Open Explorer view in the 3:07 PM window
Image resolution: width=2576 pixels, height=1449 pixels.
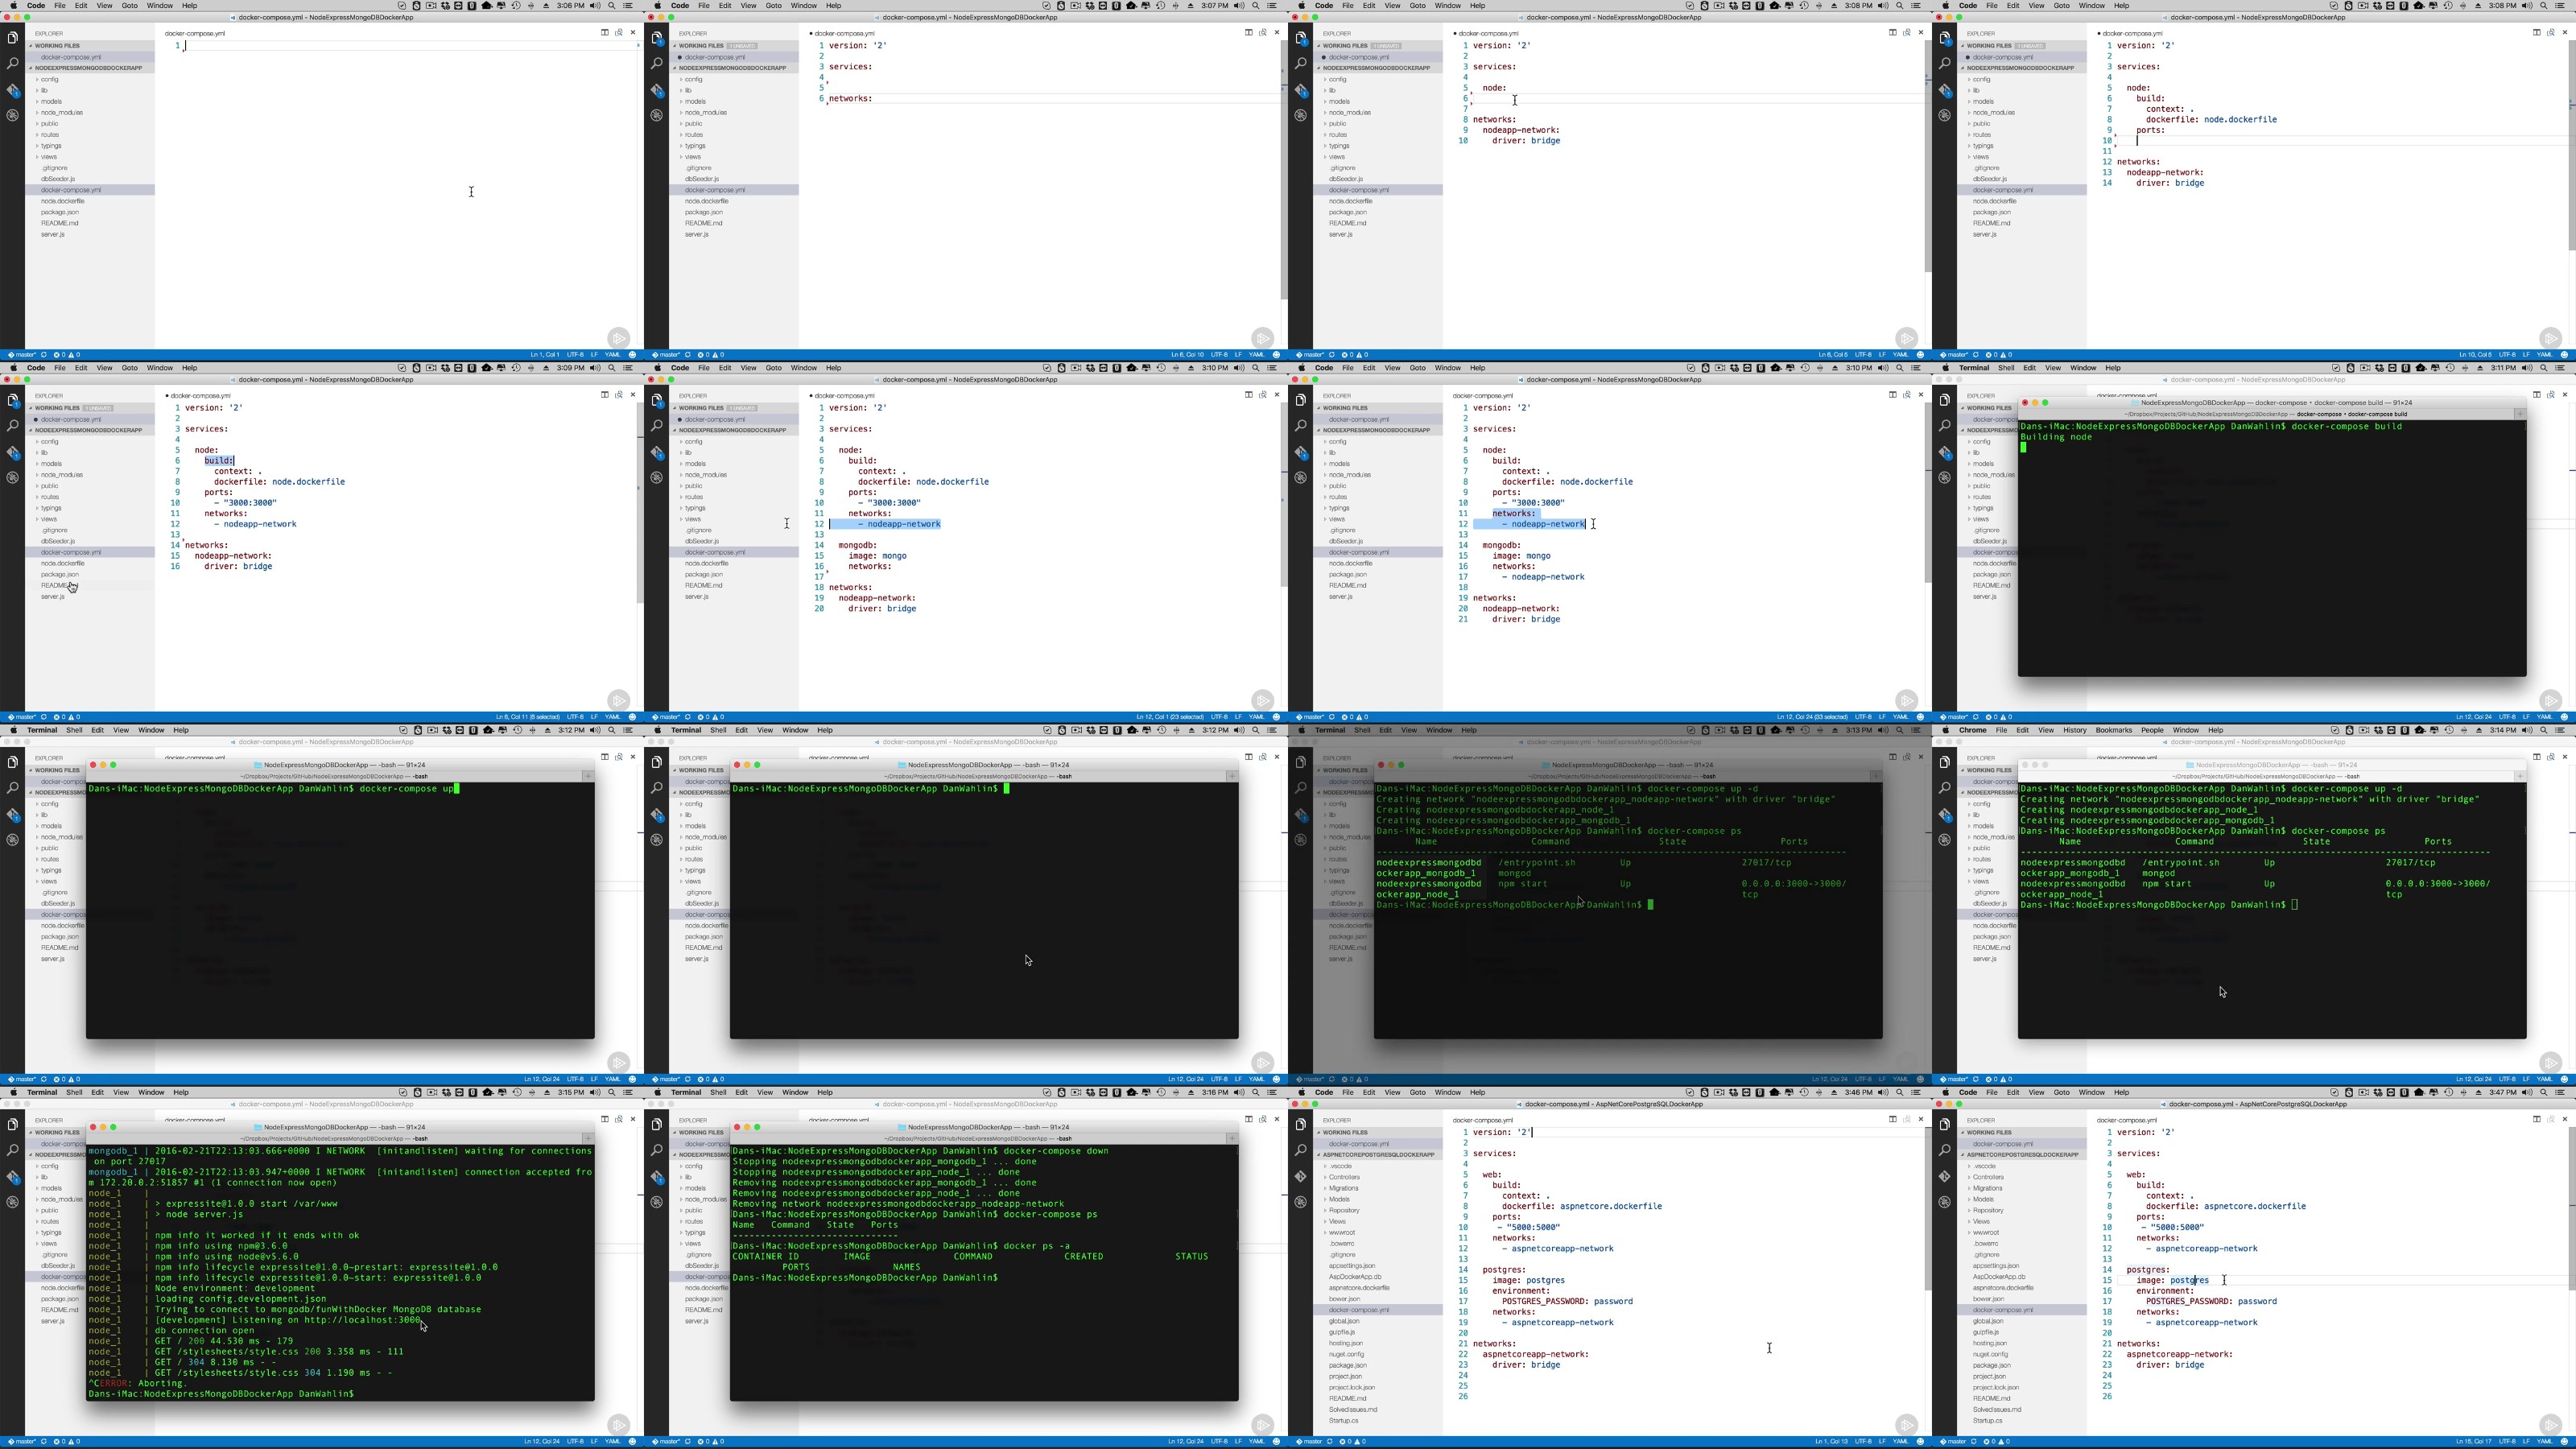click(656, 38)
